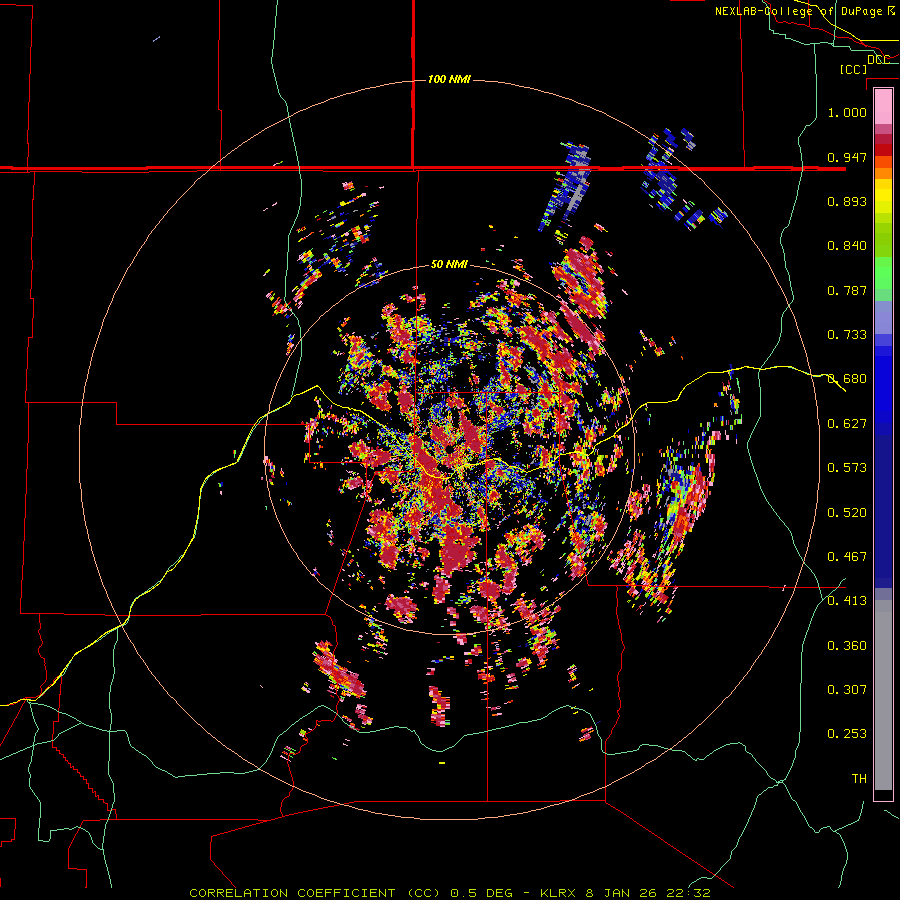Select the 0.893 color scale label

coord(847,201)
